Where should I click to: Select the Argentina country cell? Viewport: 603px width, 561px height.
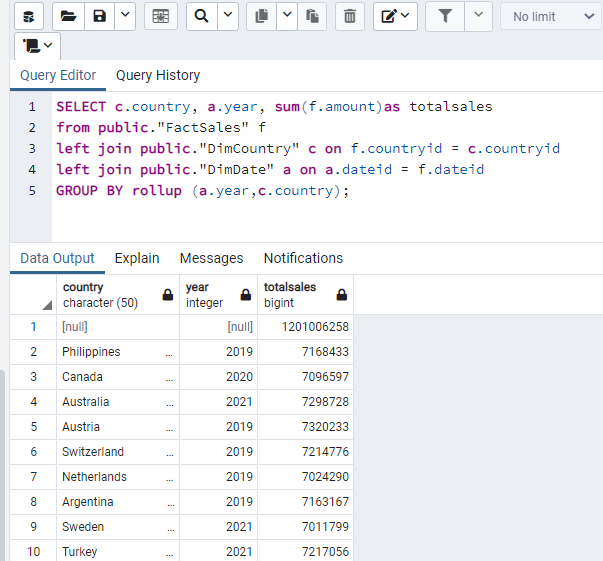click(118, 502)
